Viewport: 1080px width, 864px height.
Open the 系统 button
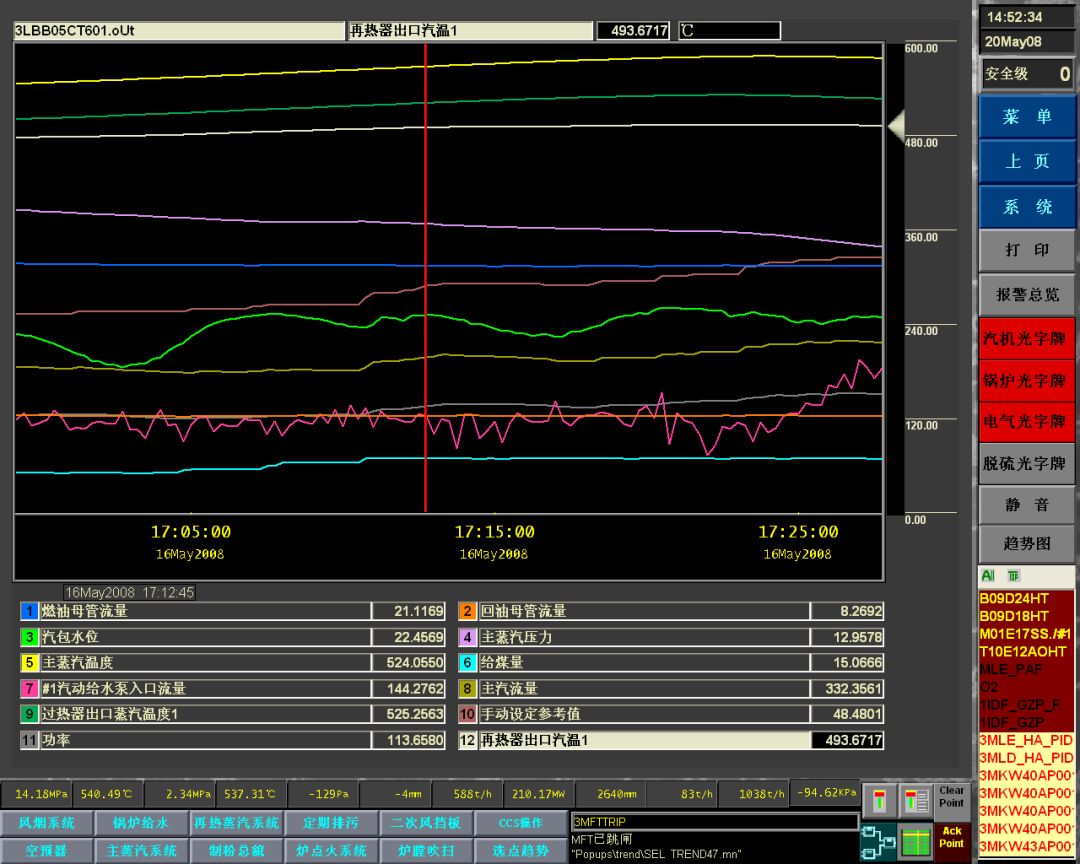tap(1026, 207)
